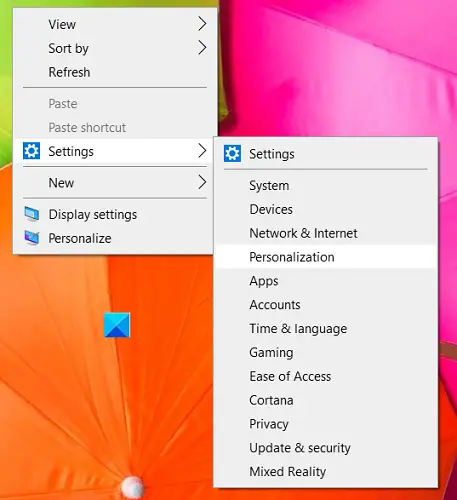
Task: Expand the Sort by submenu arrow
Action: coord(202,48)
